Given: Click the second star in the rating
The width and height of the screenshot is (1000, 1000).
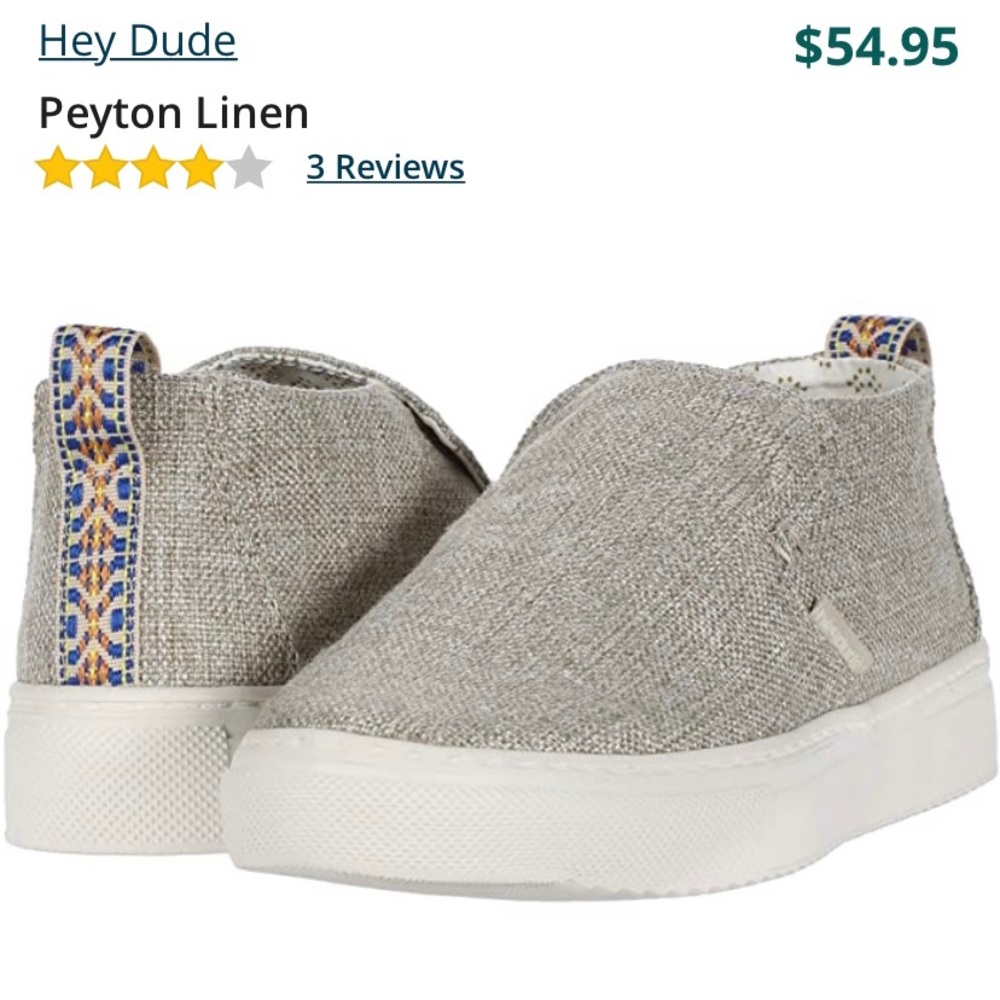Looking at the screenshot, I should pyautogui.click(x=107, y=165).
